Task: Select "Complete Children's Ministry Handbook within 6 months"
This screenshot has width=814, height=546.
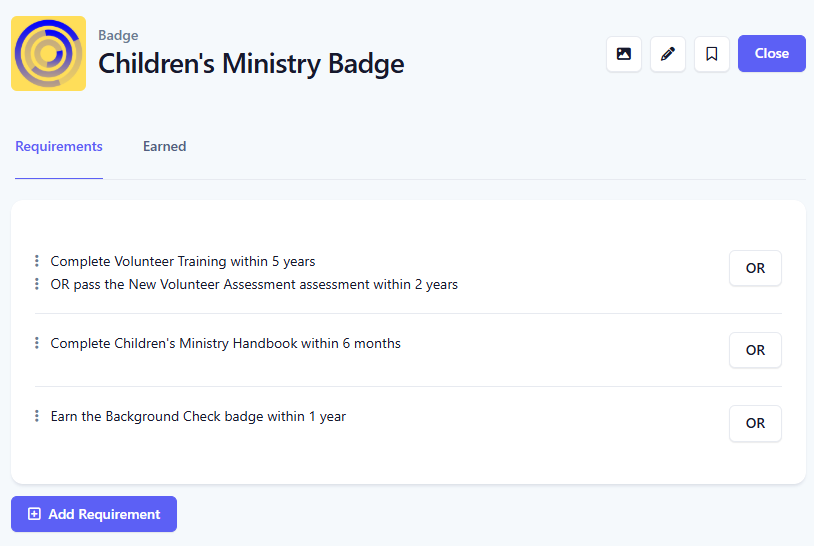Action: (x=225, y=343)
